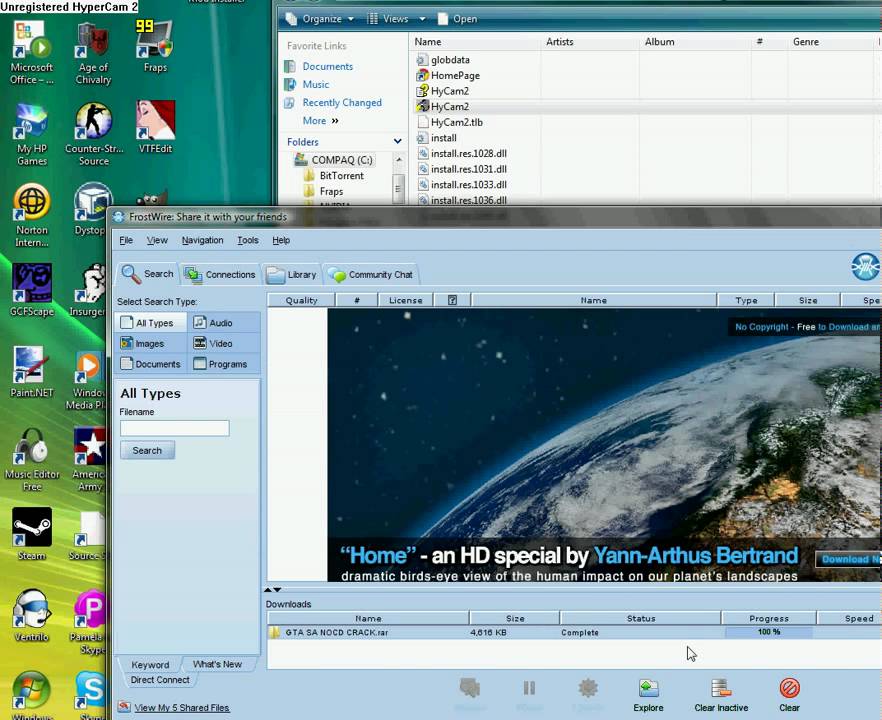Launch Age of Chivalry desktop icon
This screenshot has width=882, height=720.
tap(93, 52)
